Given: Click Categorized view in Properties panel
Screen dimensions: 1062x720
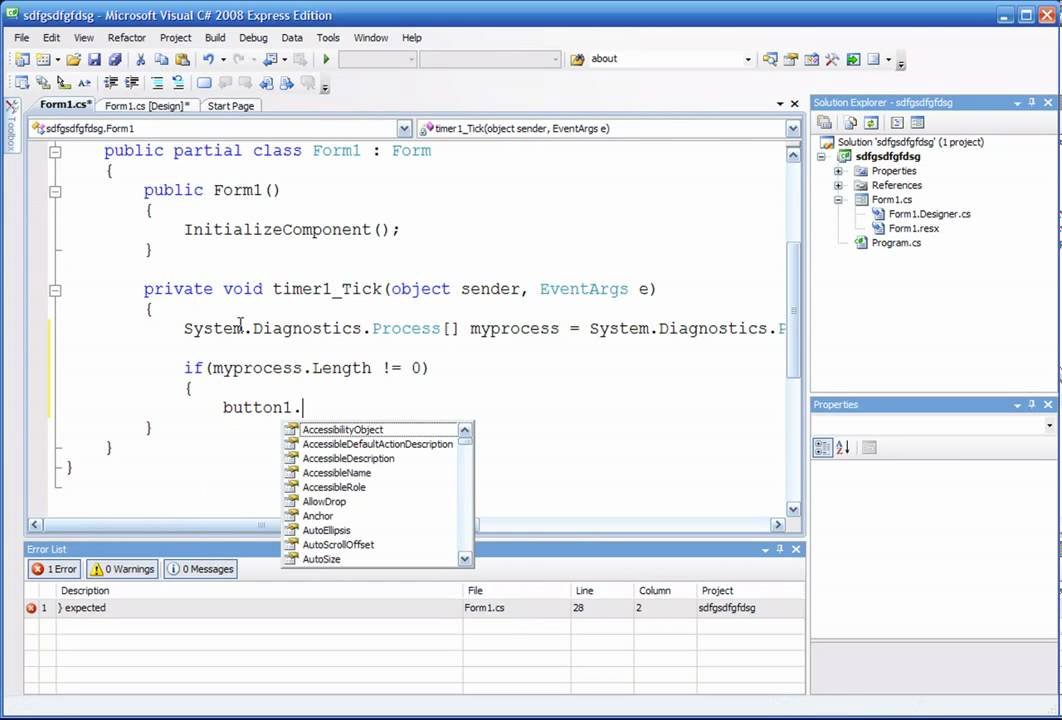Looking at the screenshot, I should click(x=823, y=448).
